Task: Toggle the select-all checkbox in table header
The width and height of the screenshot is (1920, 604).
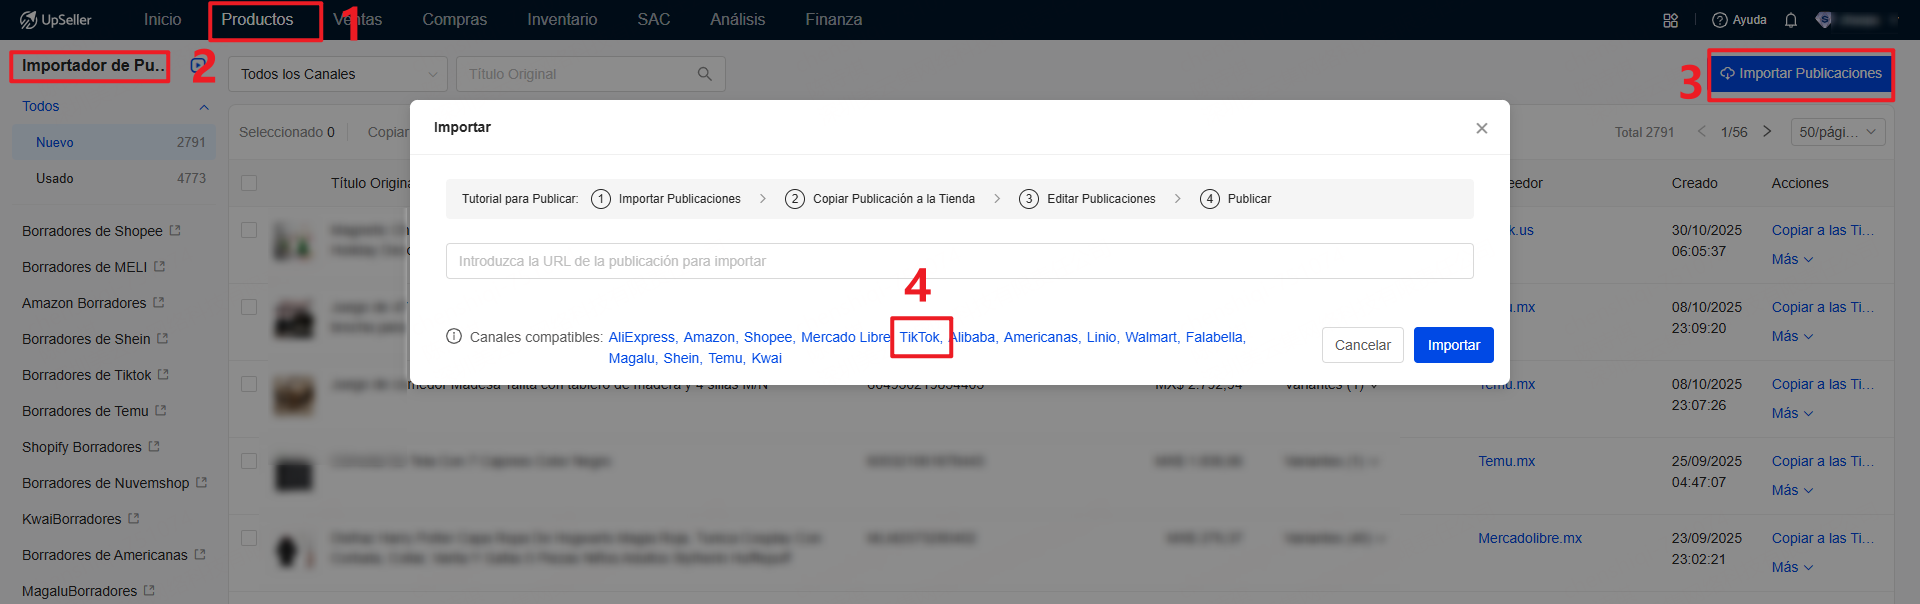Action: coord(249,183)
